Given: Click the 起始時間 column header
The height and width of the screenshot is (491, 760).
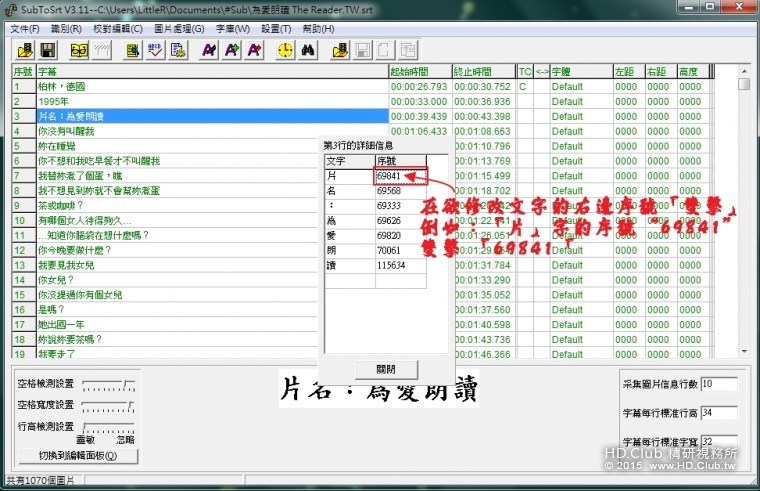Looking at the screenshot, I should pos(420,72).
